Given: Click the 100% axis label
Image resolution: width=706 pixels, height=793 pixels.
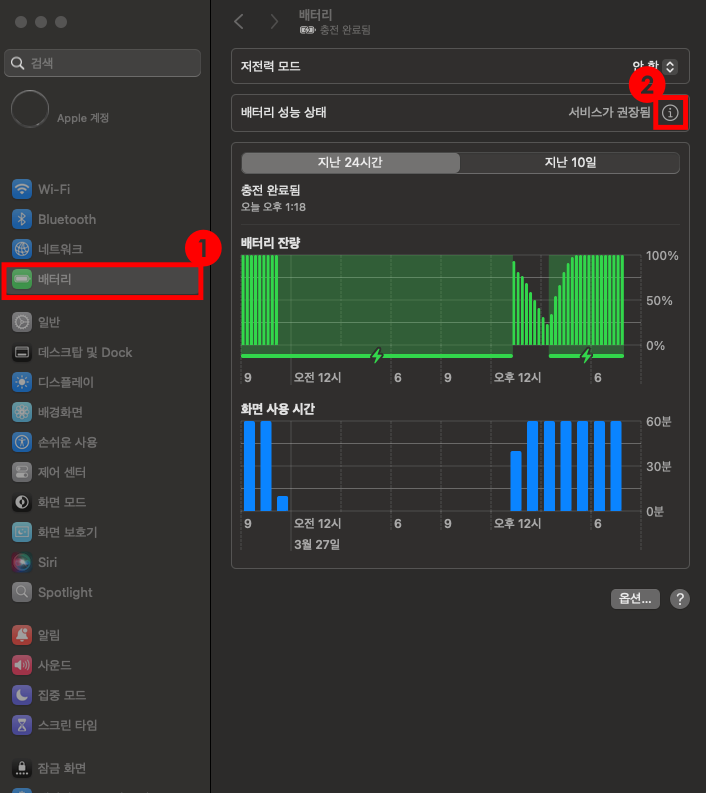Looking at the screenshot, I should 662,256.
